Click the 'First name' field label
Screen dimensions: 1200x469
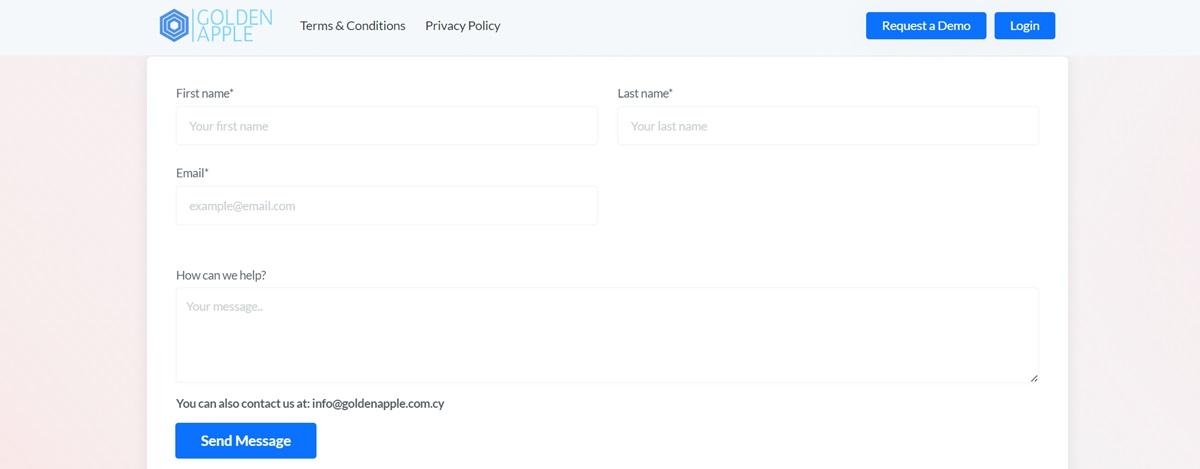pyautogui.click(x=202, y=93)
